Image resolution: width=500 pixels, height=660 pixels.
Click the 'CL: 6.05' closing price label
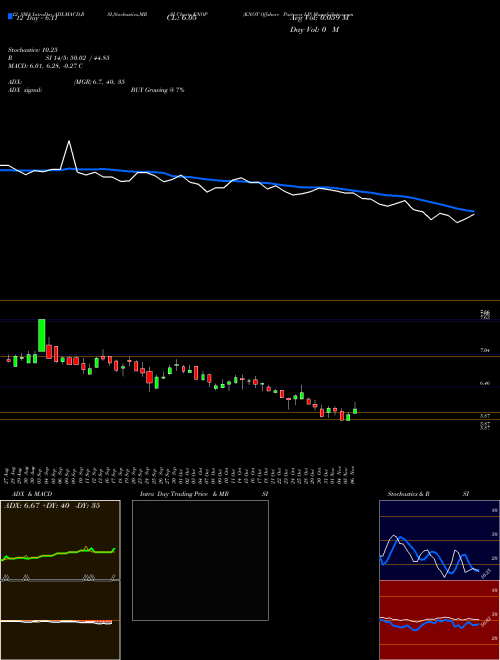182,19
